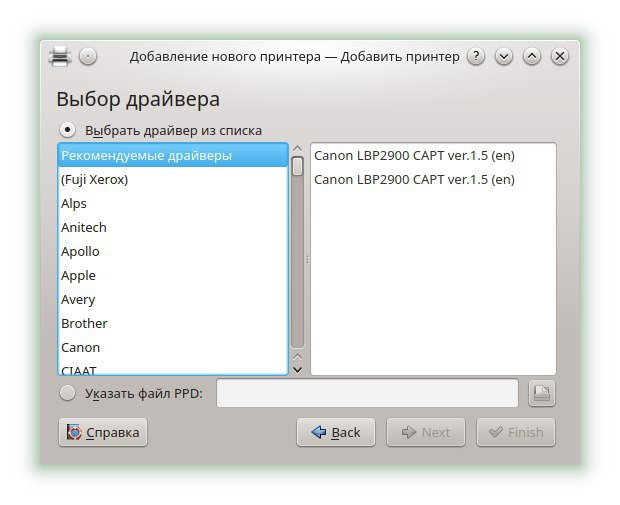Go back with the Back button

(x=336, y=432)
